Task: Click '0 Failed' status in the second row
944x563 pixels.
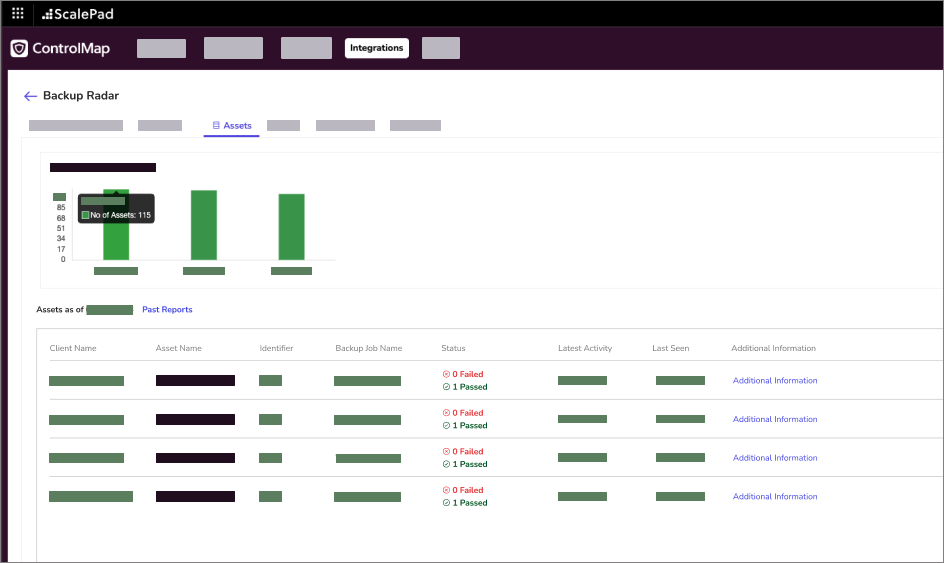Action: point(463,412)
